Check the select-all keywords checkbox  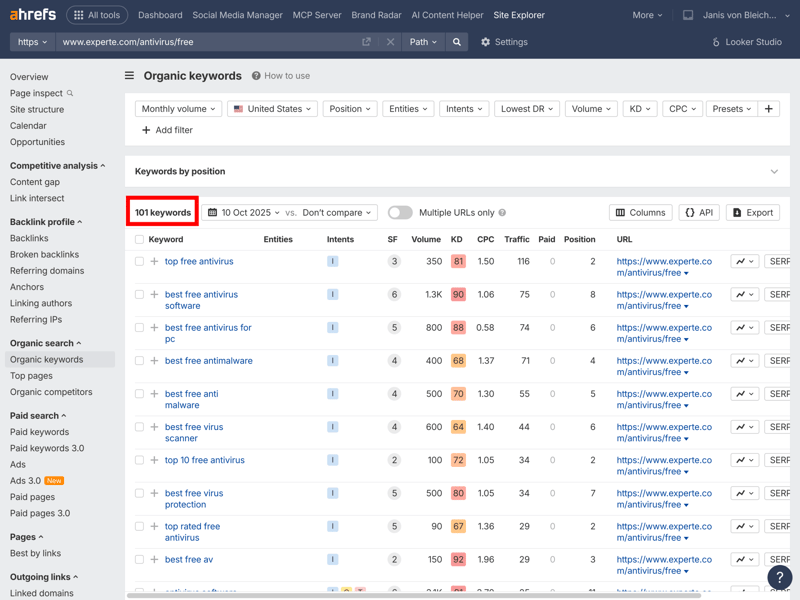139,240
